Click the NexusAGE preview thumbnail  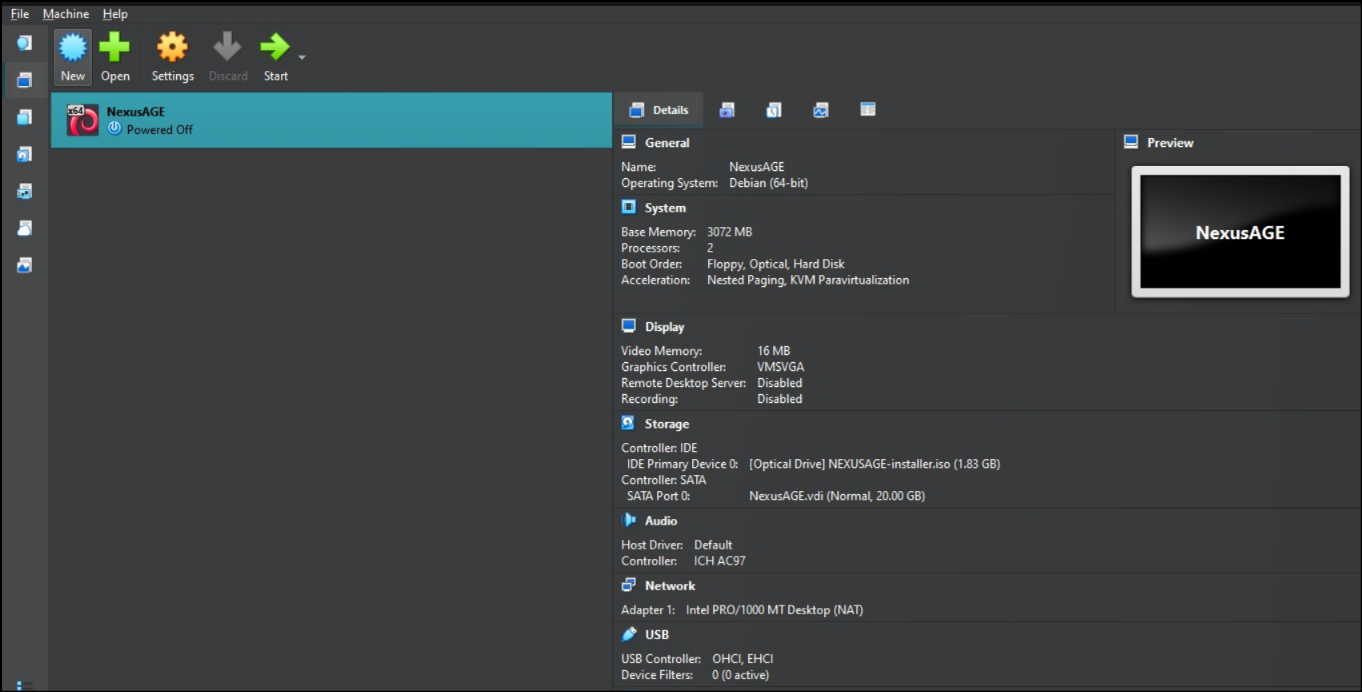pos(1240,232)
